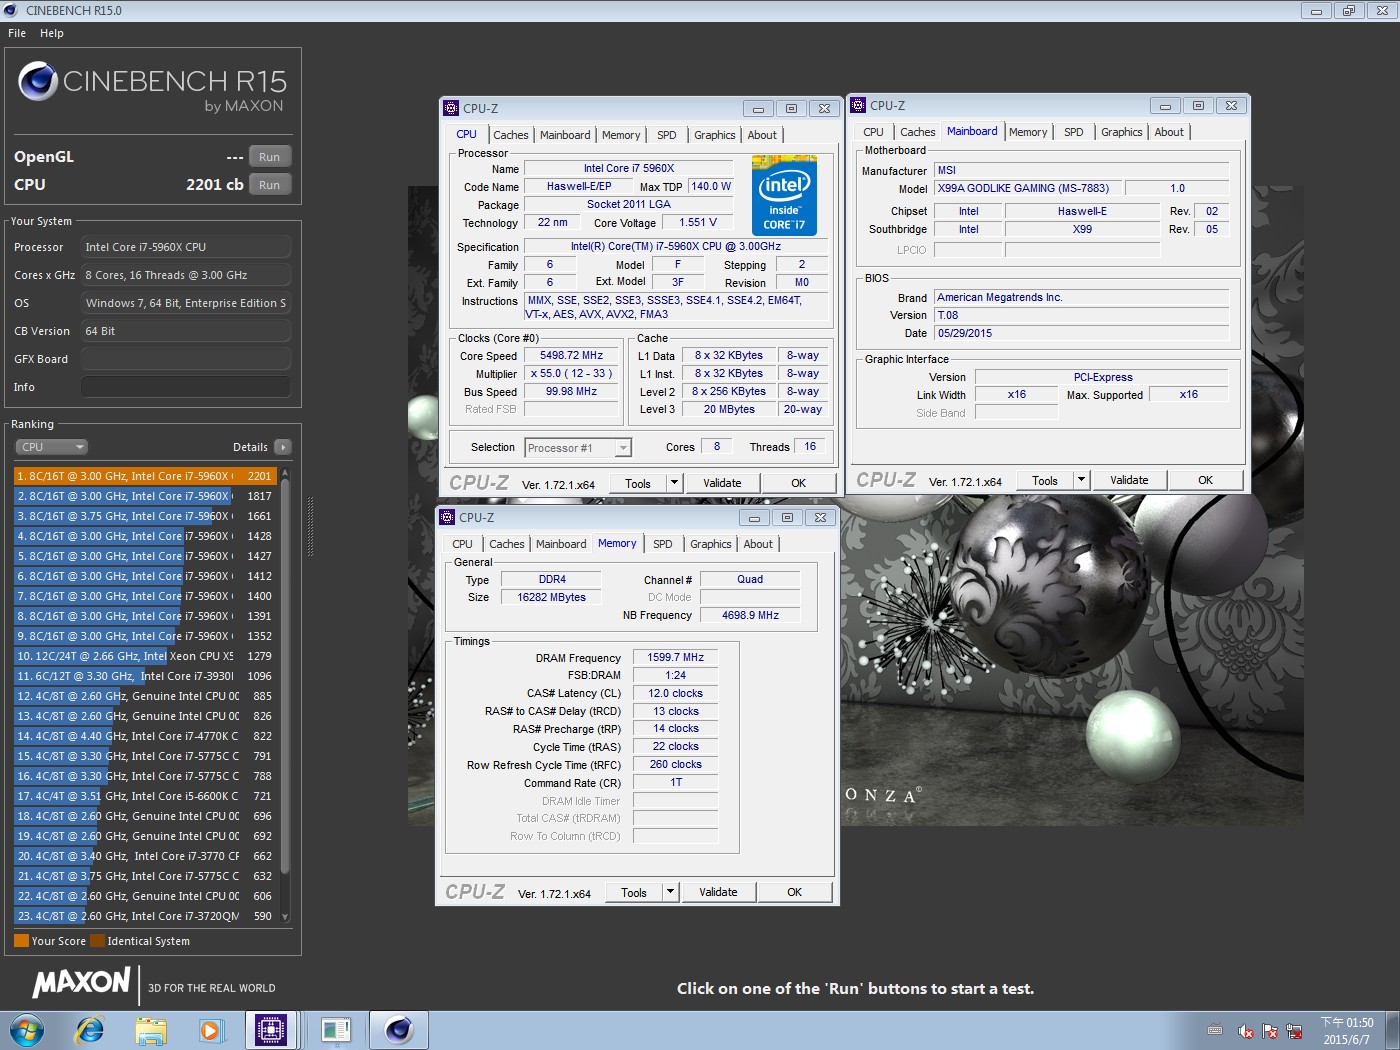This screenshot has width=1400, height=1050.
Task: Open Tools dropdown arrow in the Memory window
Action: (670, 892)
